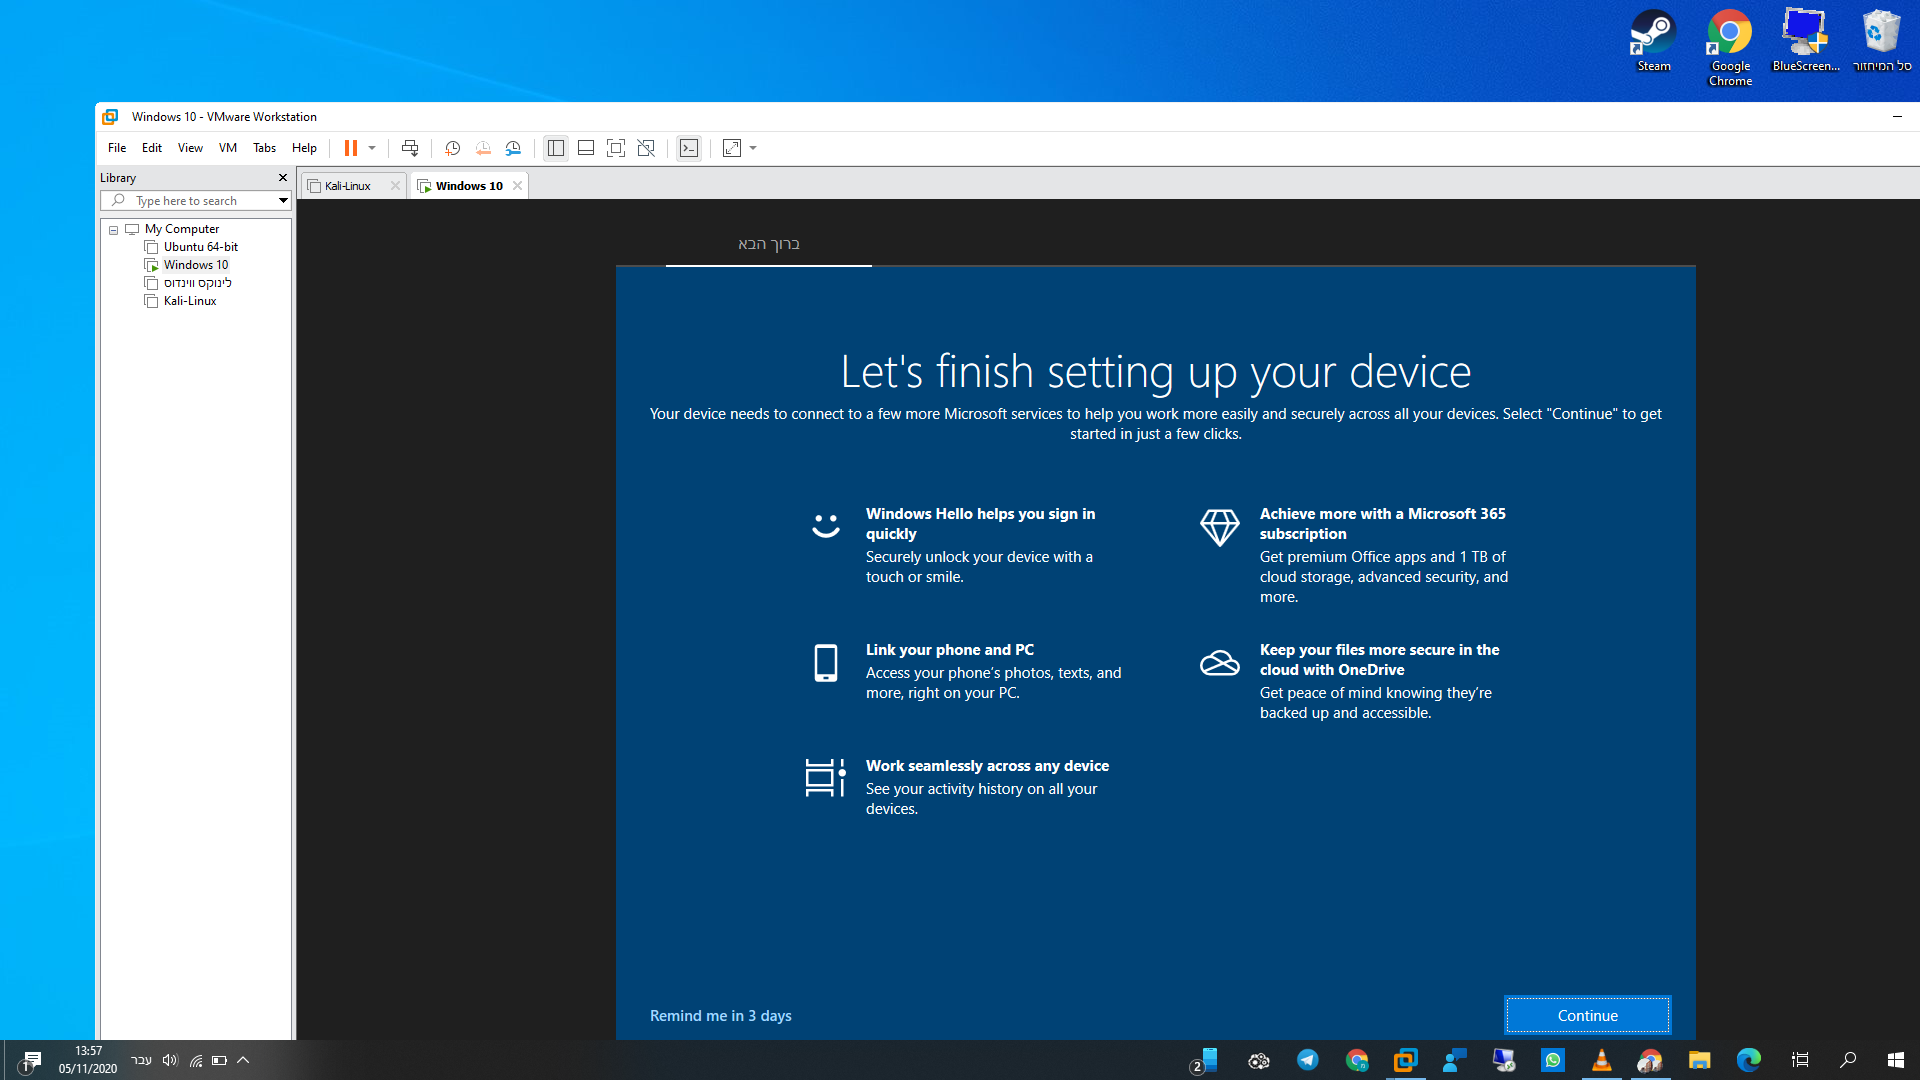Open File Explorer from the taskbar
Viewport: 1920px width, 1080px height.
click(1700, 1060)
